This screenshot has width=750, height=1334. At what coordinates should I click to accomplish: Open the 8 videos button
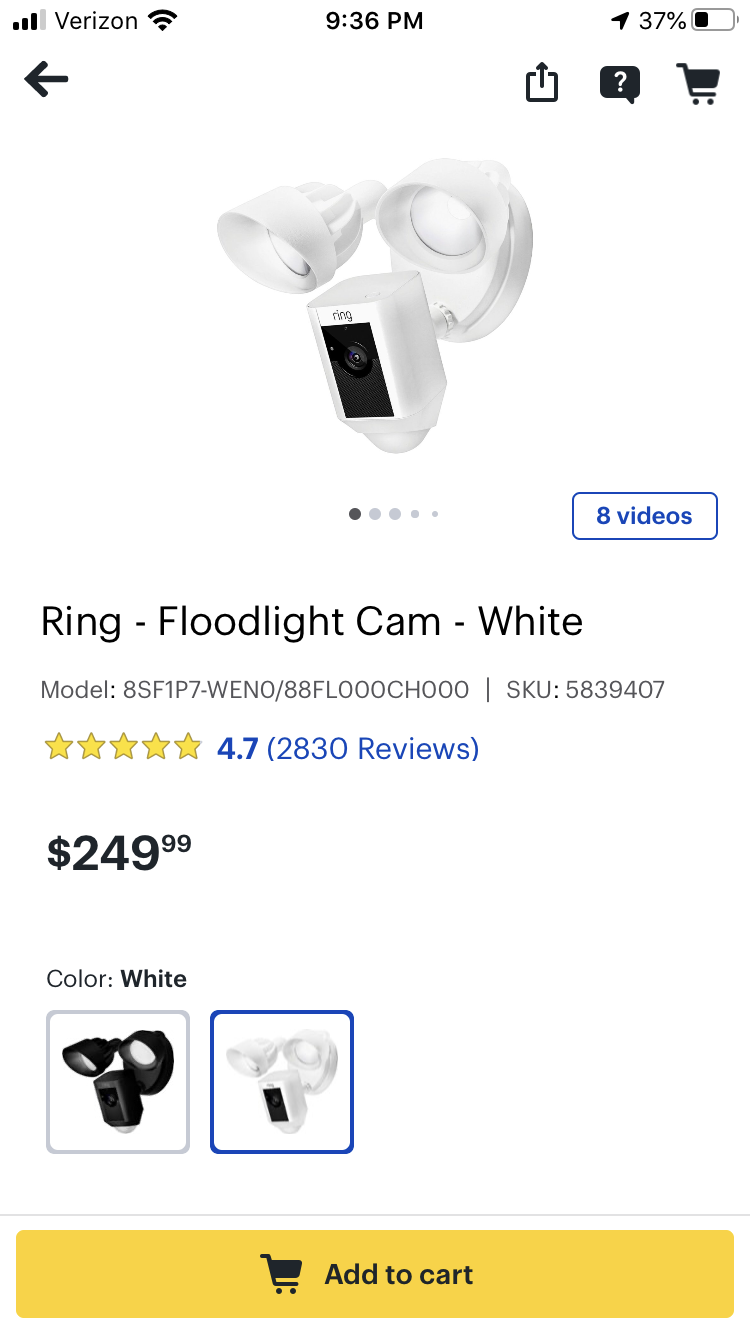point(644,516)
